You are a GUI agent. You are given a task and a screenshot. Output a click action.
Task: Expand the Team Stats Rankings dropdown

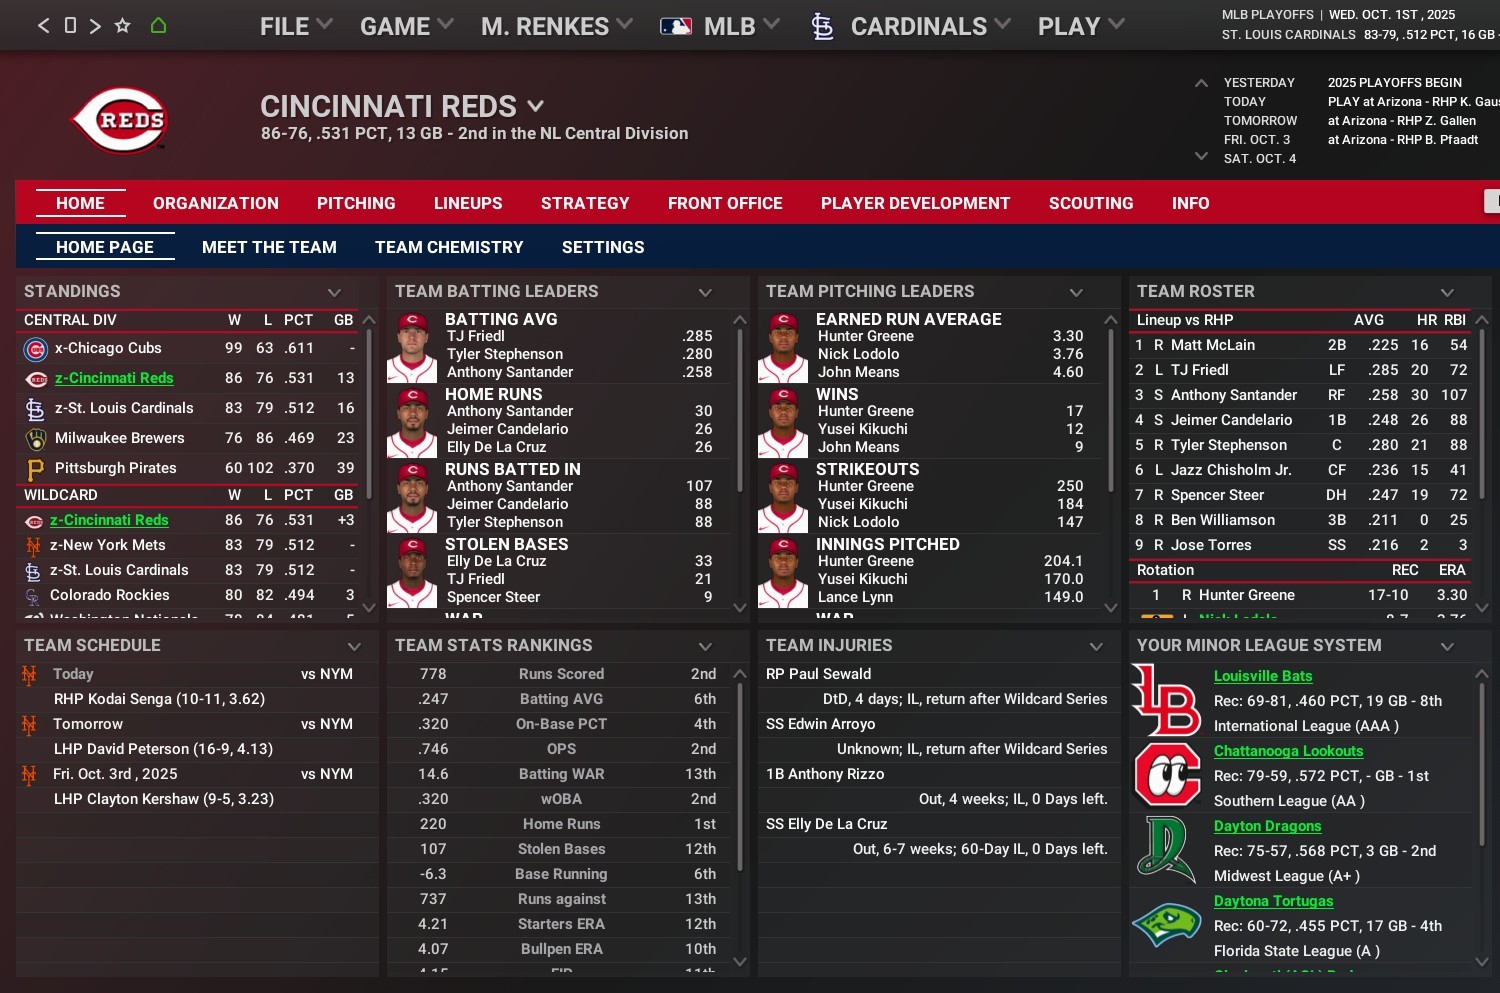coord(705,646)
